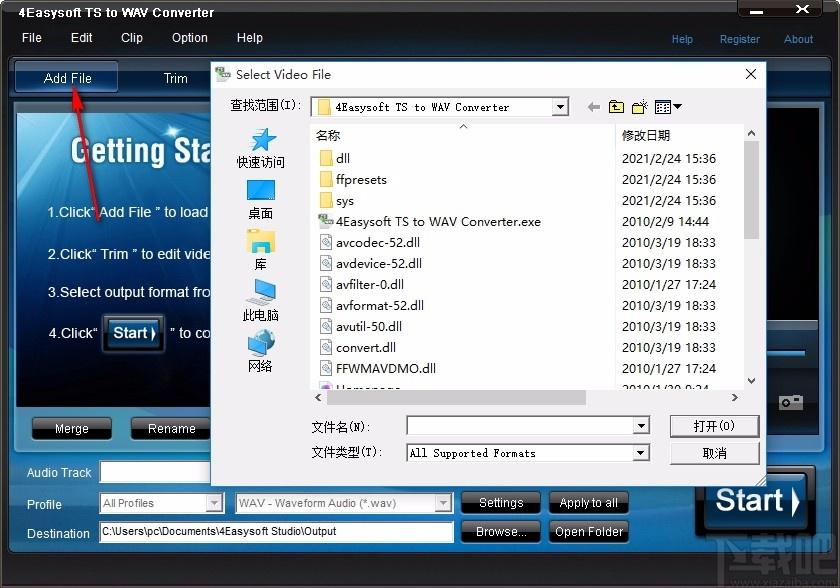Viewport: 840px width, 588px height.
Task: Expand the look-in folder dropdown
Action: (x=560, y=107)
